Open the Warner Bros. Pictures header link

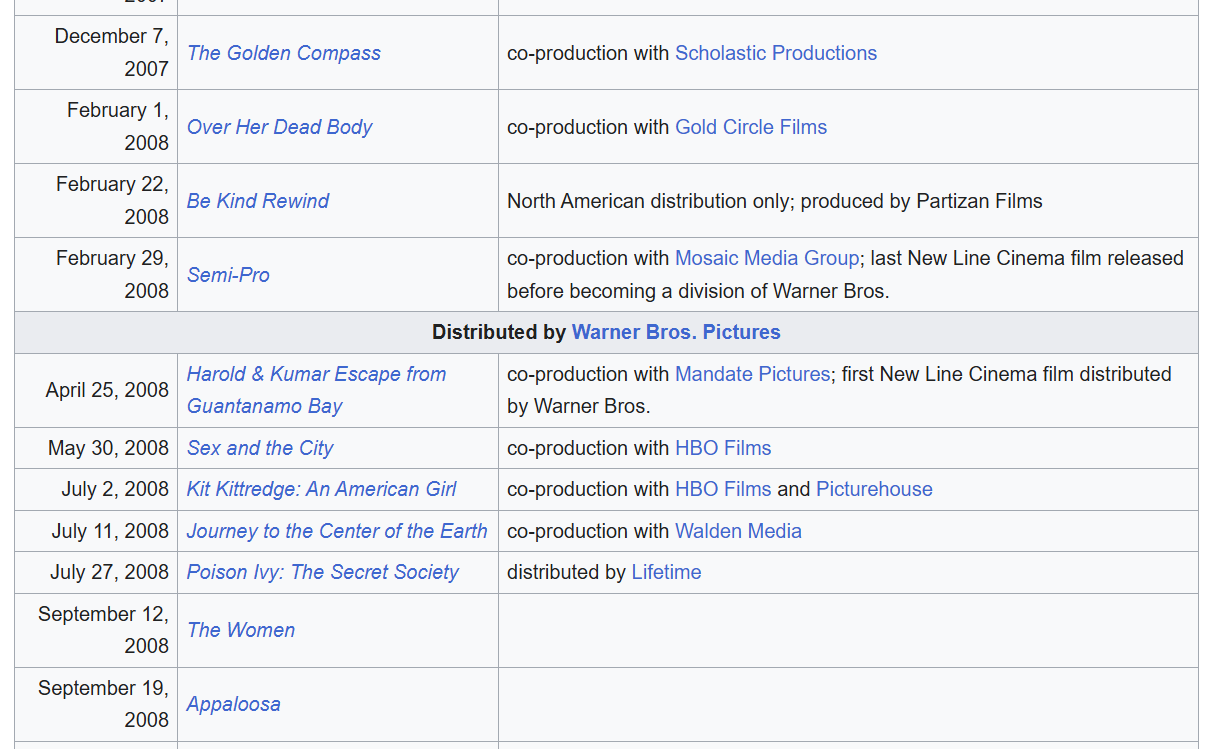point(676,332)
